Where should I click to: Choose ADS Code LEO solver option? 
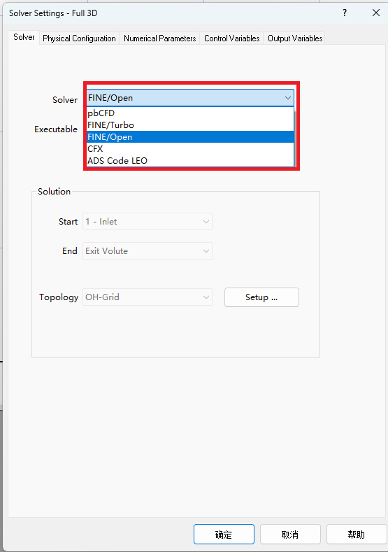(190, 161)
